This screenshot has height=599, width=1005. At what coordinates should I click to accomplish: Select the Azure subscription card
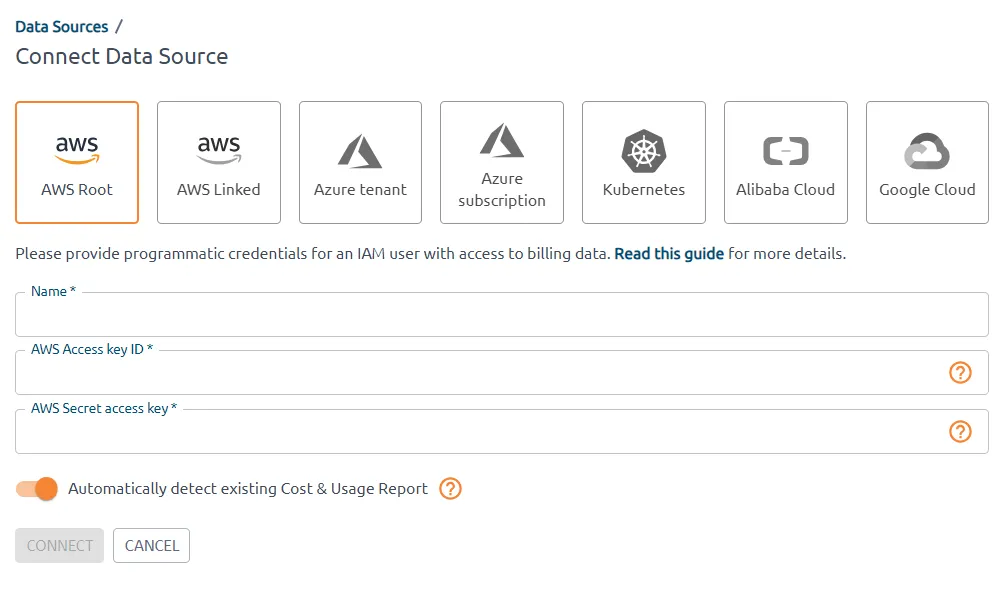pos(502,162)
